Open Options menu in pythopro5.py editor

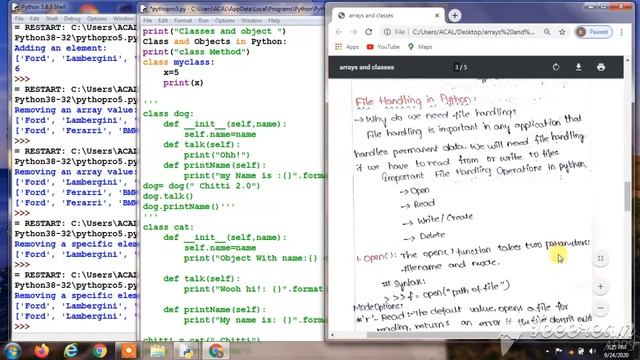pyautogui.click(x=224, y=20)
